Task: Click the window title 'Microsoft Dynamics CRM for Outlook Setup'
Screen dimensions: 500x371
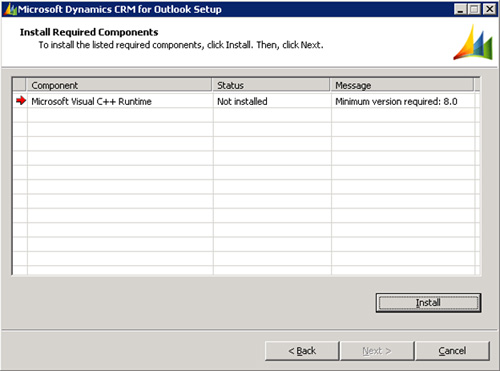Action: (x=120, y=9)
